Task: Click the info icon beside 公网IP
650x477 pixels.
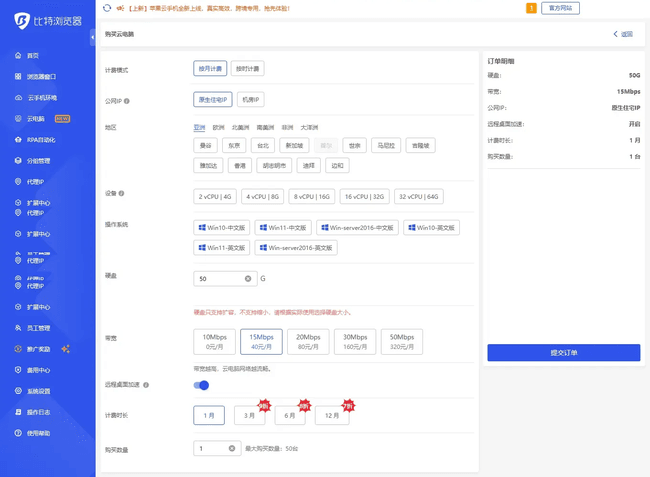Action: click(127, 101)
